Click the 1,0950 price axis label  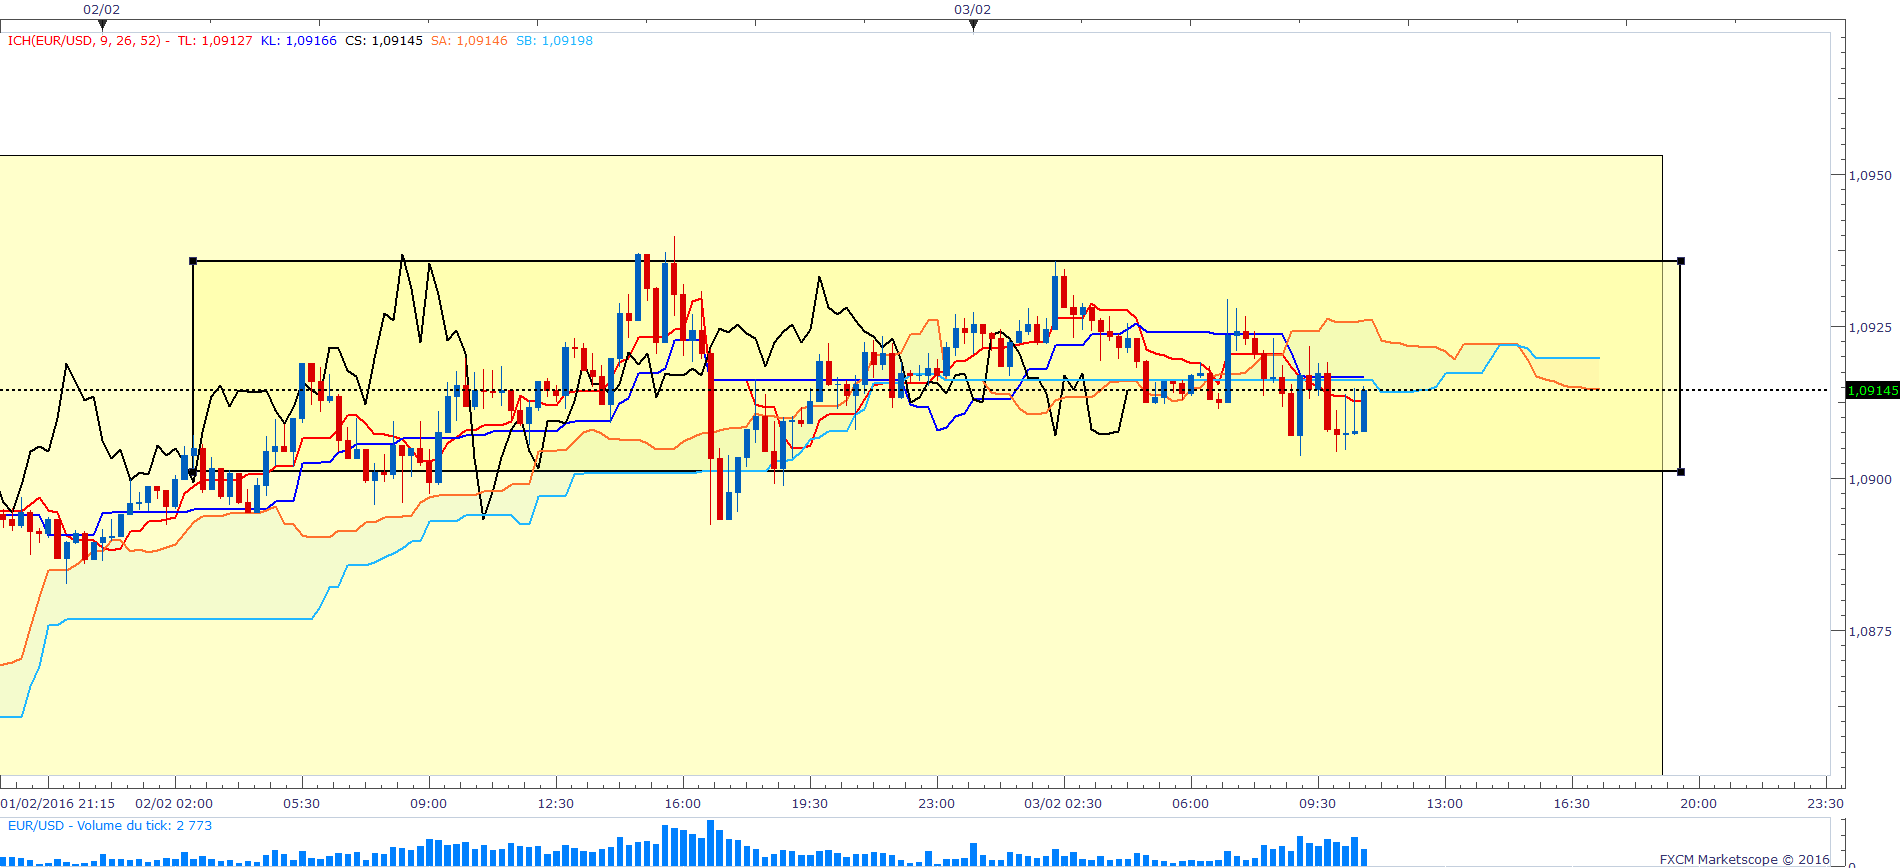1870,176
